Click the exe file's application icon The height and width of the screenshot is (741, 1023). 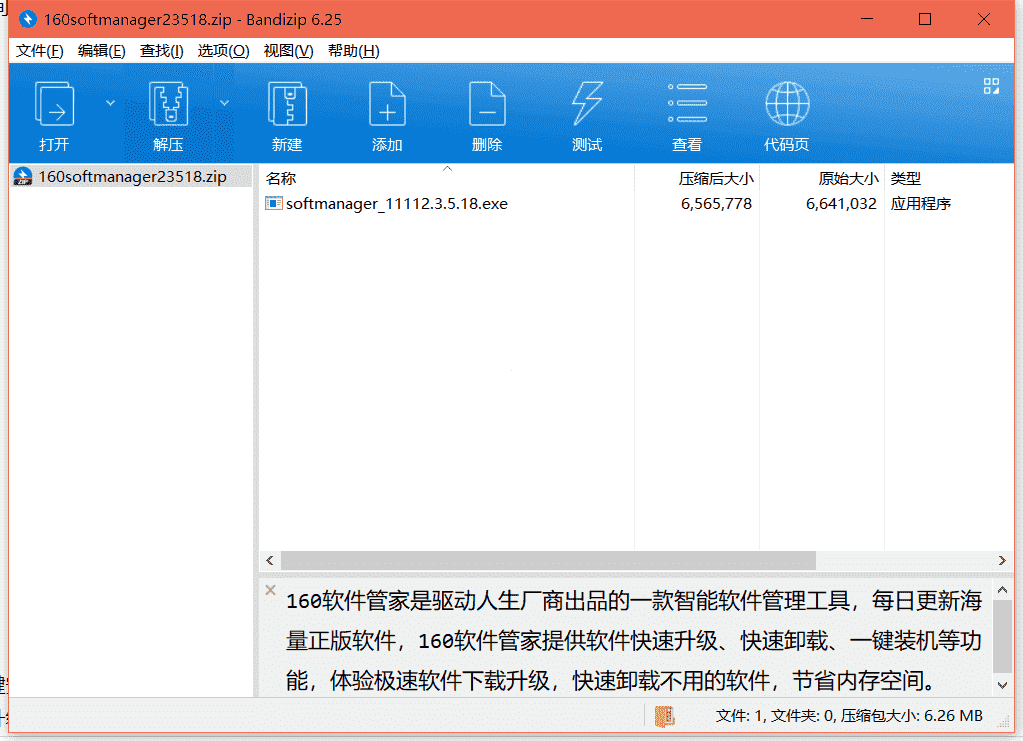tap(273, 204)
